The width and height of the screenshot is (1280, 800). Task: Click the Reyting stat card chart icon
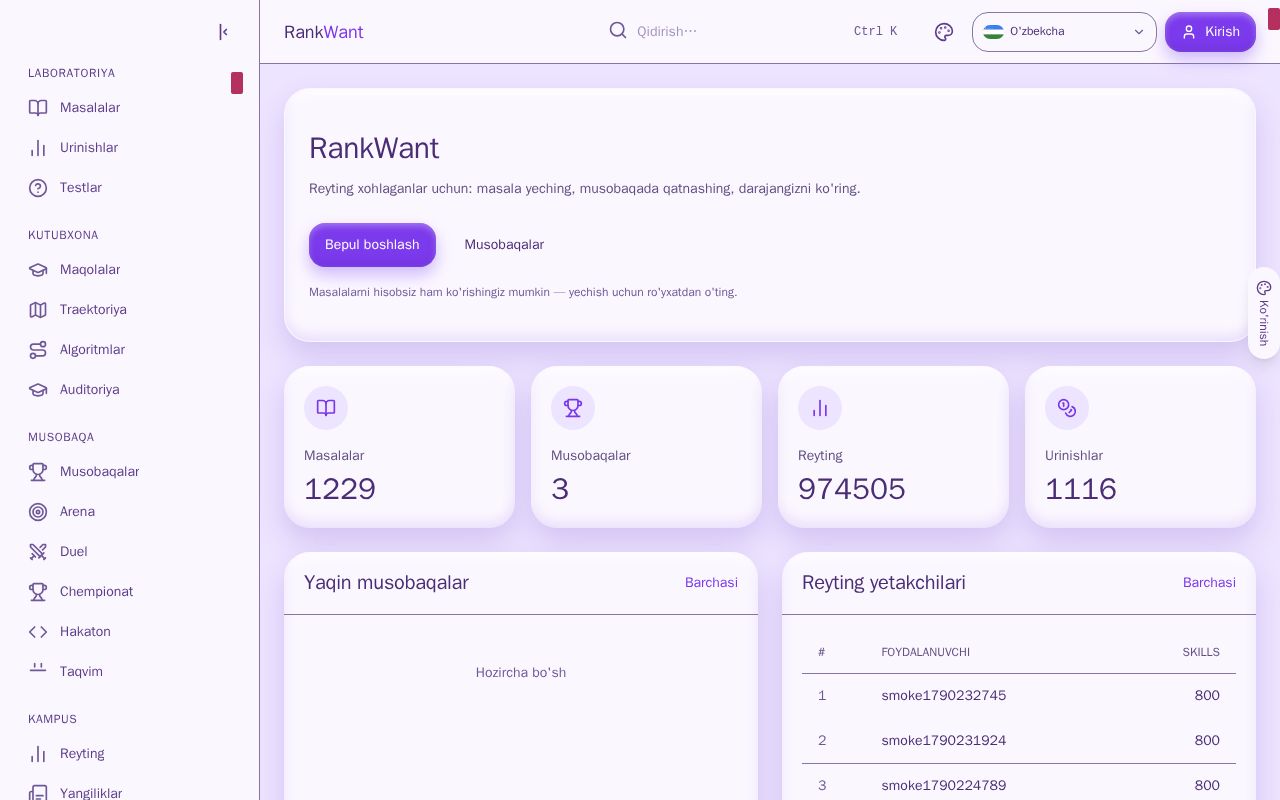(820, 408)
